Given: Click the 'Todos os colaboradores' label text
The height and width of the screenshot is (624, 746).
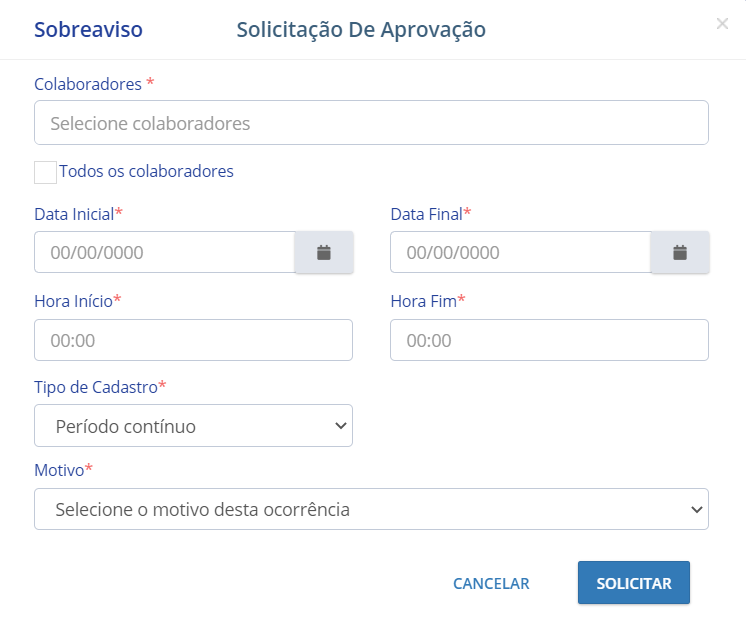Looking at the screenshot, I should 146,171.
